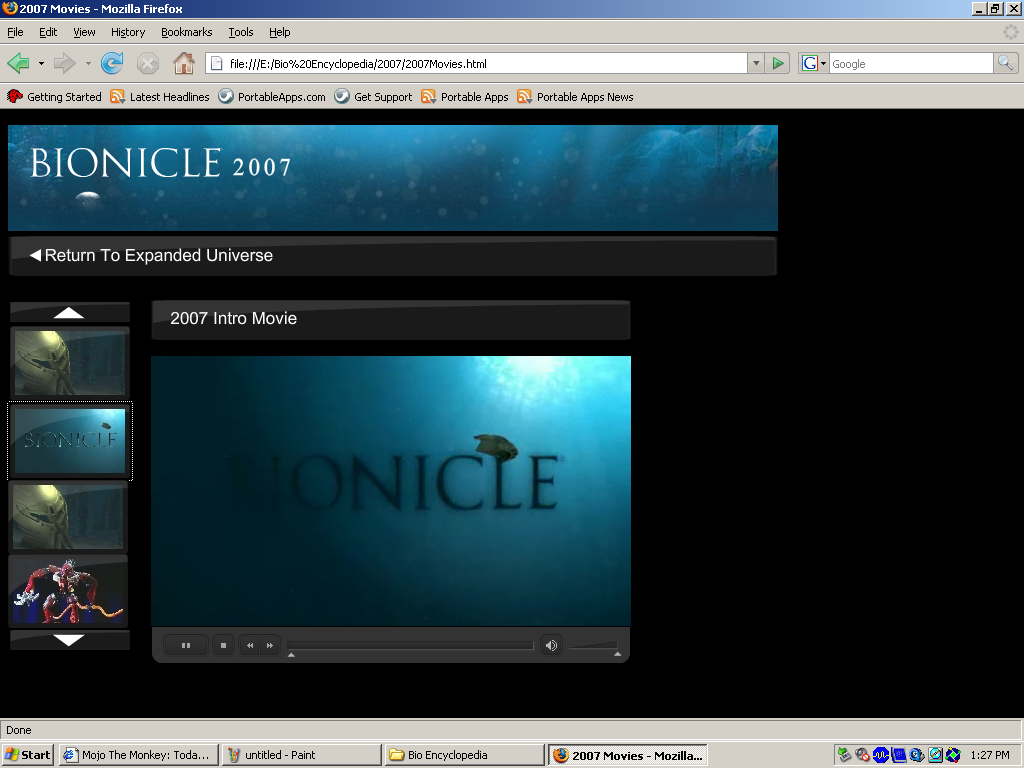Open the Bookmarks menu

[x=187, y=32]
